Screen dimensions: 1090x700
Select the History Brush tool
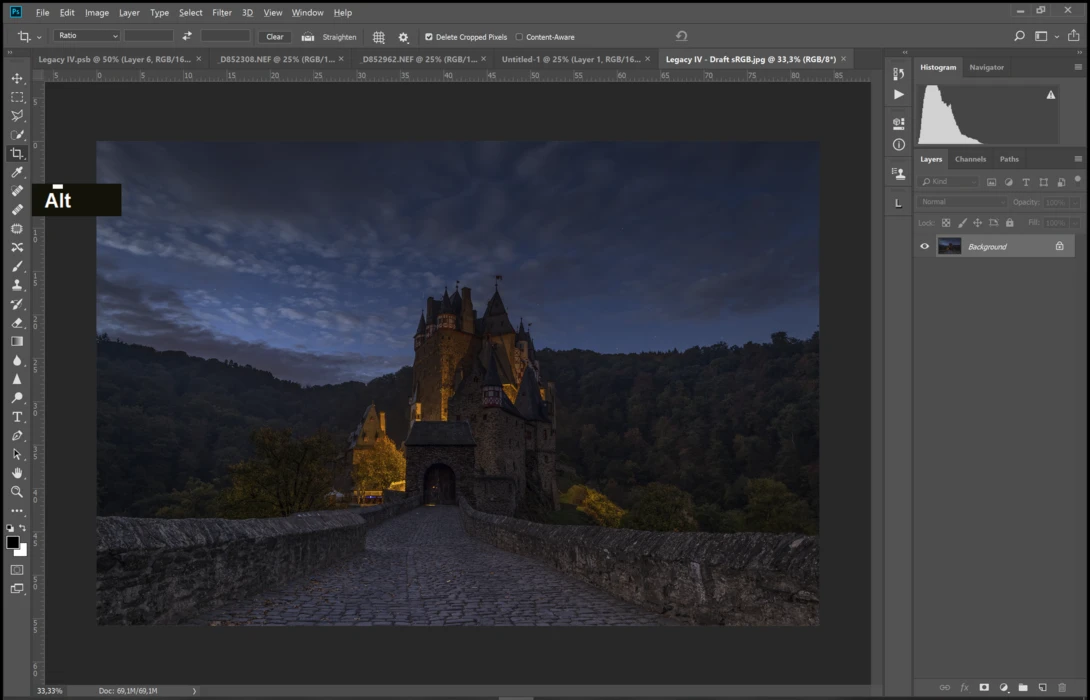[17, 304]
